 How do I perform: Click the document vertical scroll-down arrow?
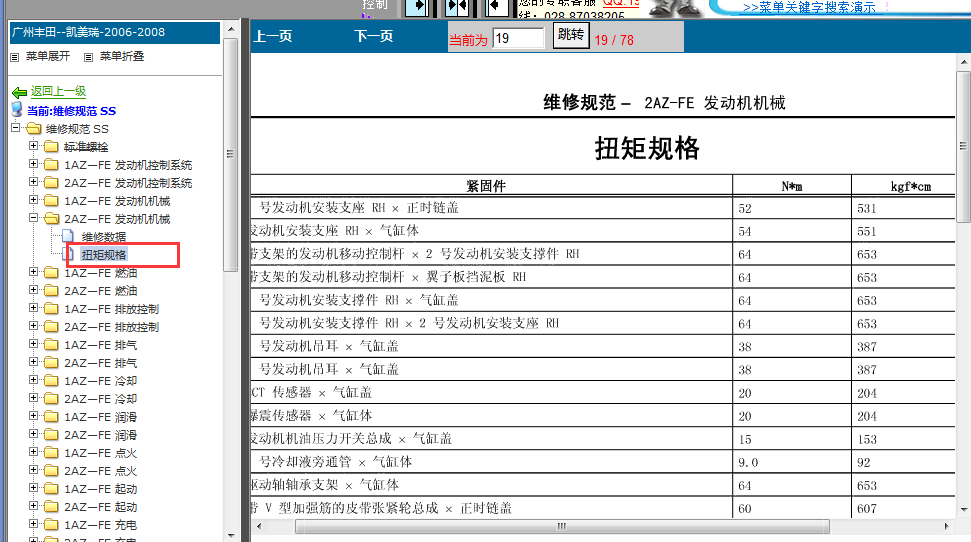(964, 510)
